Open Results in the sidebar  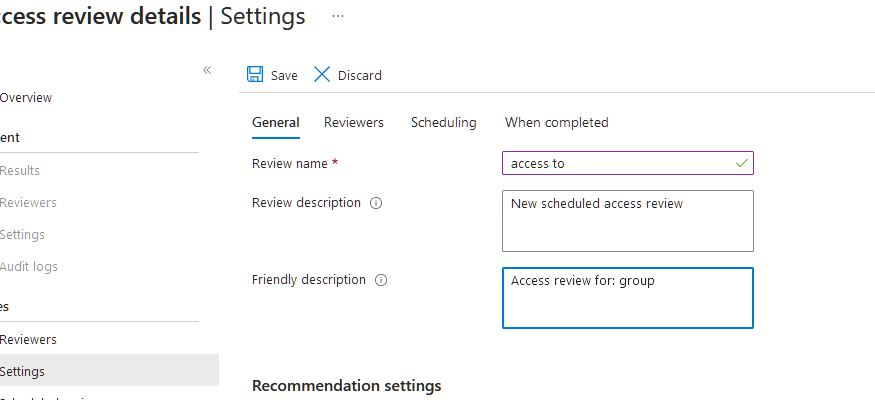tap(20, 171)
